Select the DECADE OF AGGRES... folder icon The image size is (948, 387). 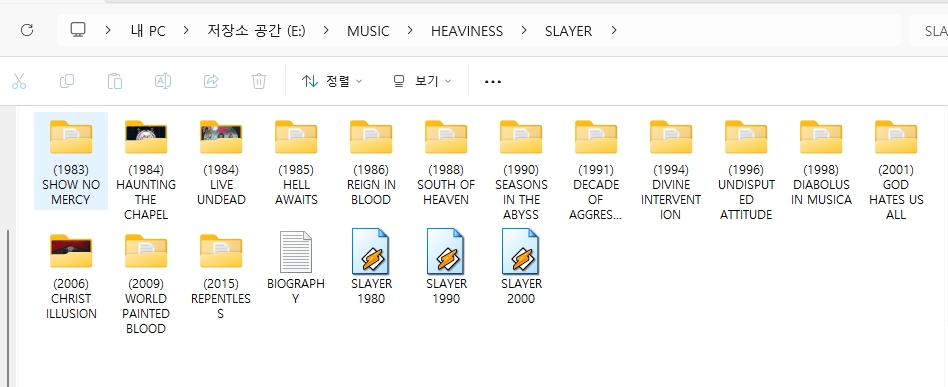pos(596,137)
